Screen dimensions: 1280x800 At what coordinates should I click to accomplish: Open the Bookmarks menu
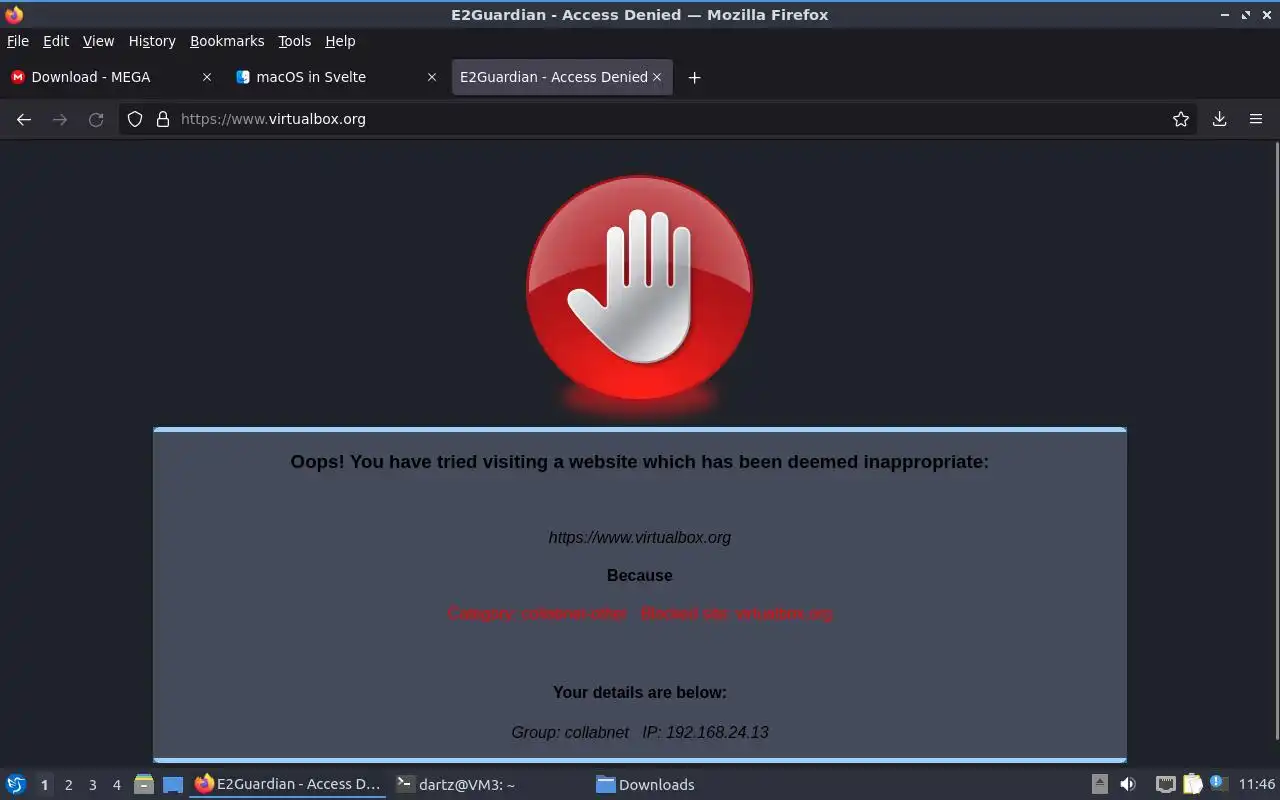point(227,41)
